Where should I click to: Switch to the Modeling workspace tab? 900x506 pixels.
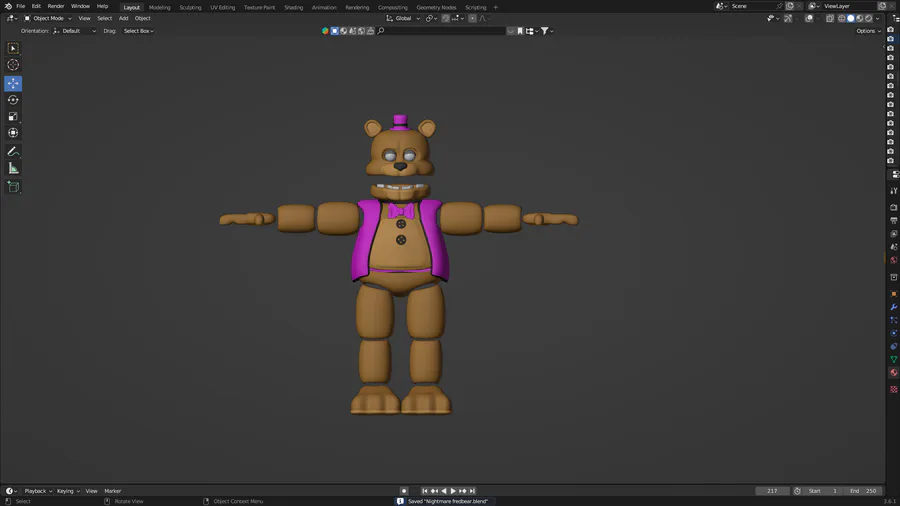tap(160, 7)
